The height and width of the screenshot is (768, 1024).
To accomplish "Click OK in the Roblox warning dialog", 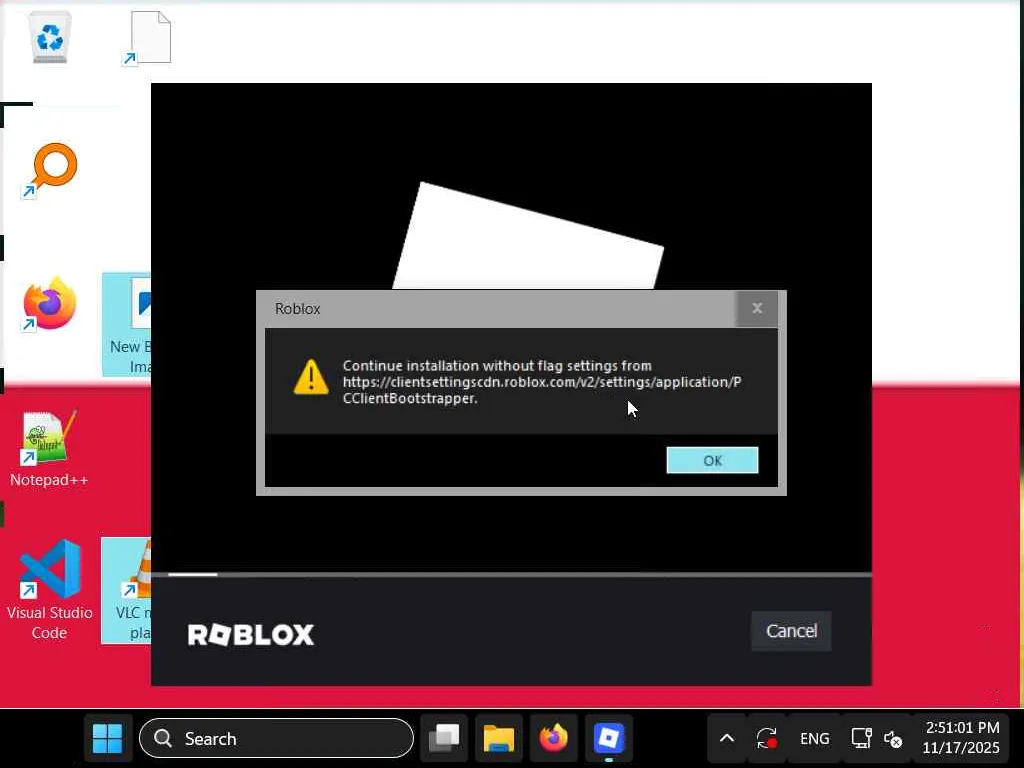I will [712, 460].
